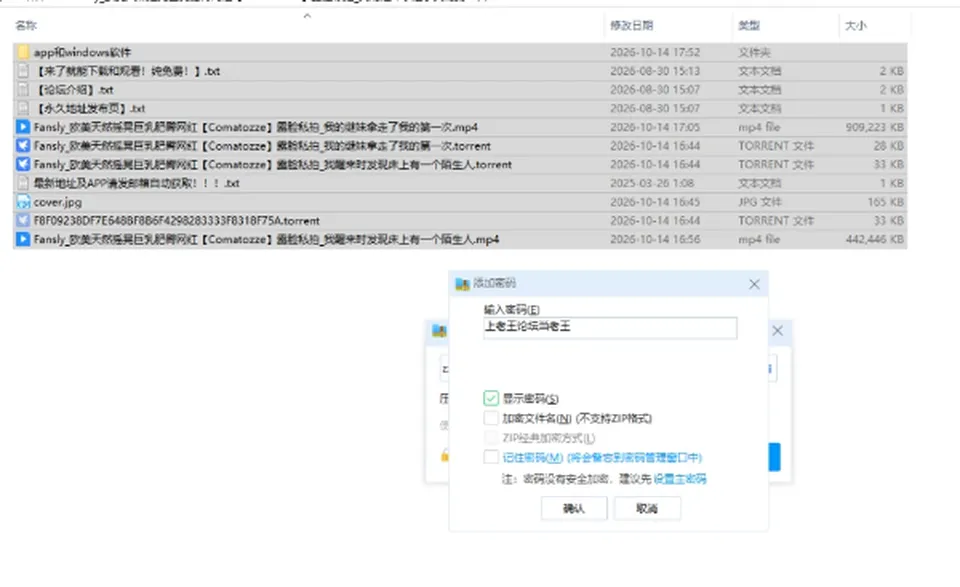Image resolution: width=960 pixels, height=587 pixels.
Task: Open the 设置主密码 link
Action: pos(680,479)
